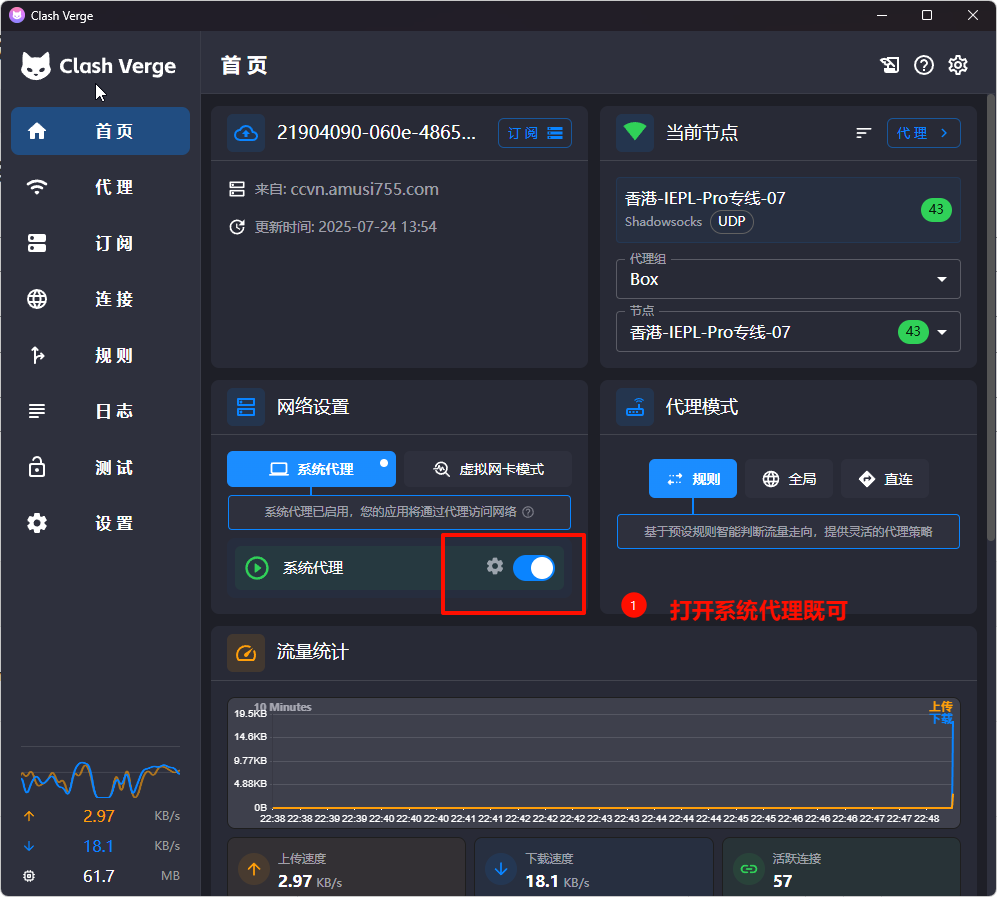Expand the 节点 node dropdown
The height and width of the screenshot is (897, 997).
coord(788,332)
